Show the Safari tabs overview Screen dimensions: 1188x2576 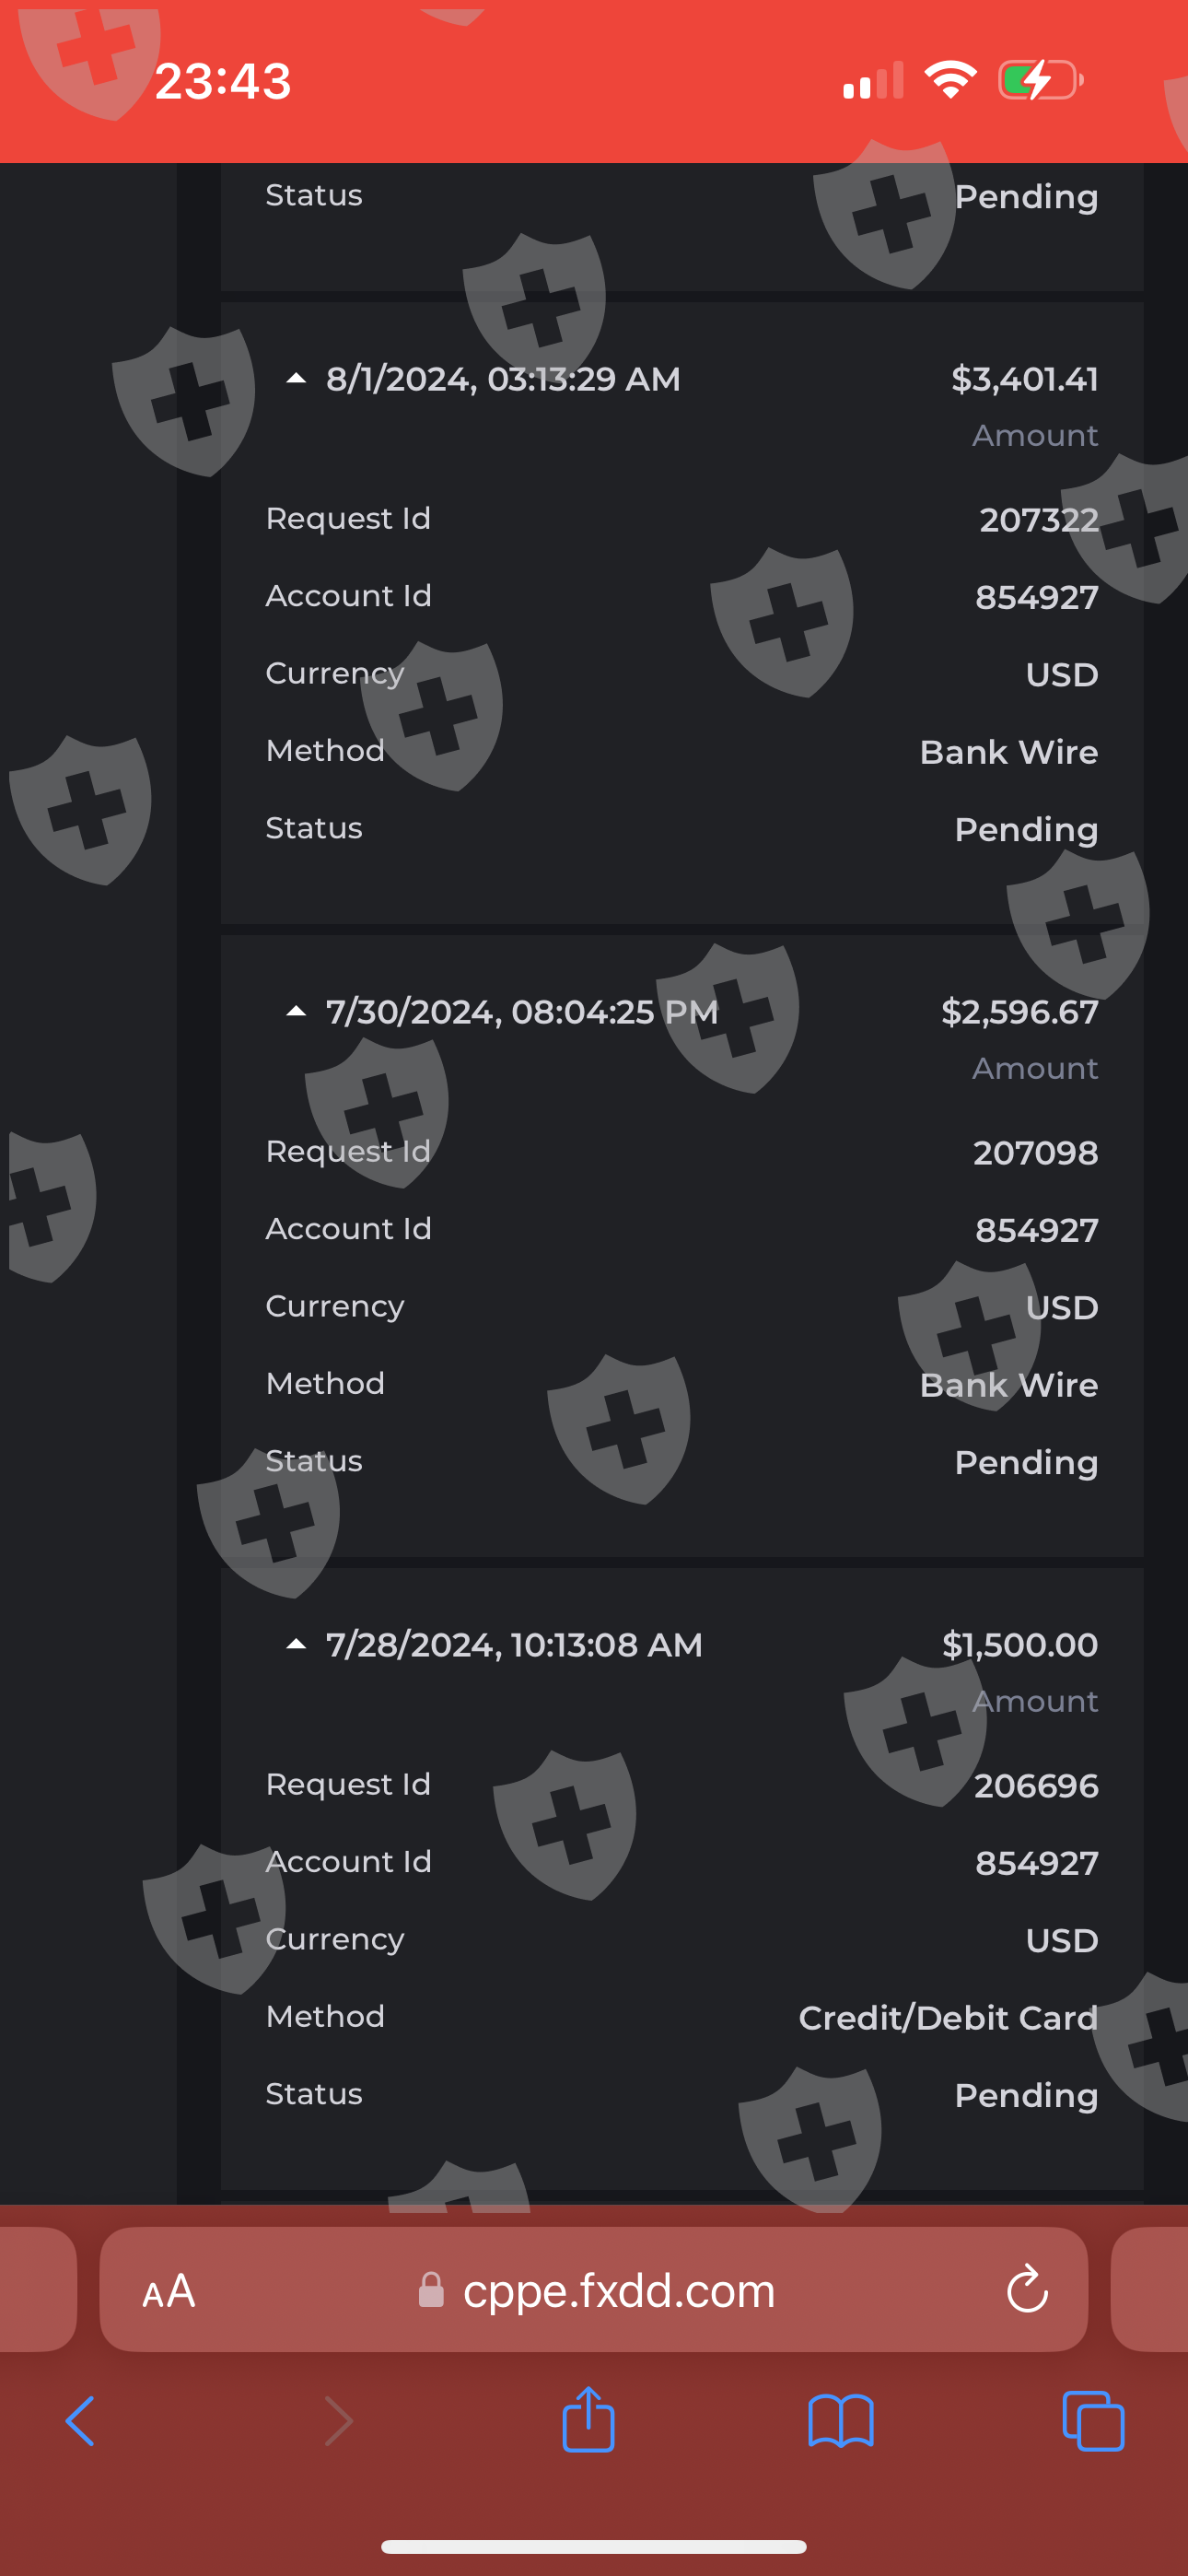point(1093,2421)
